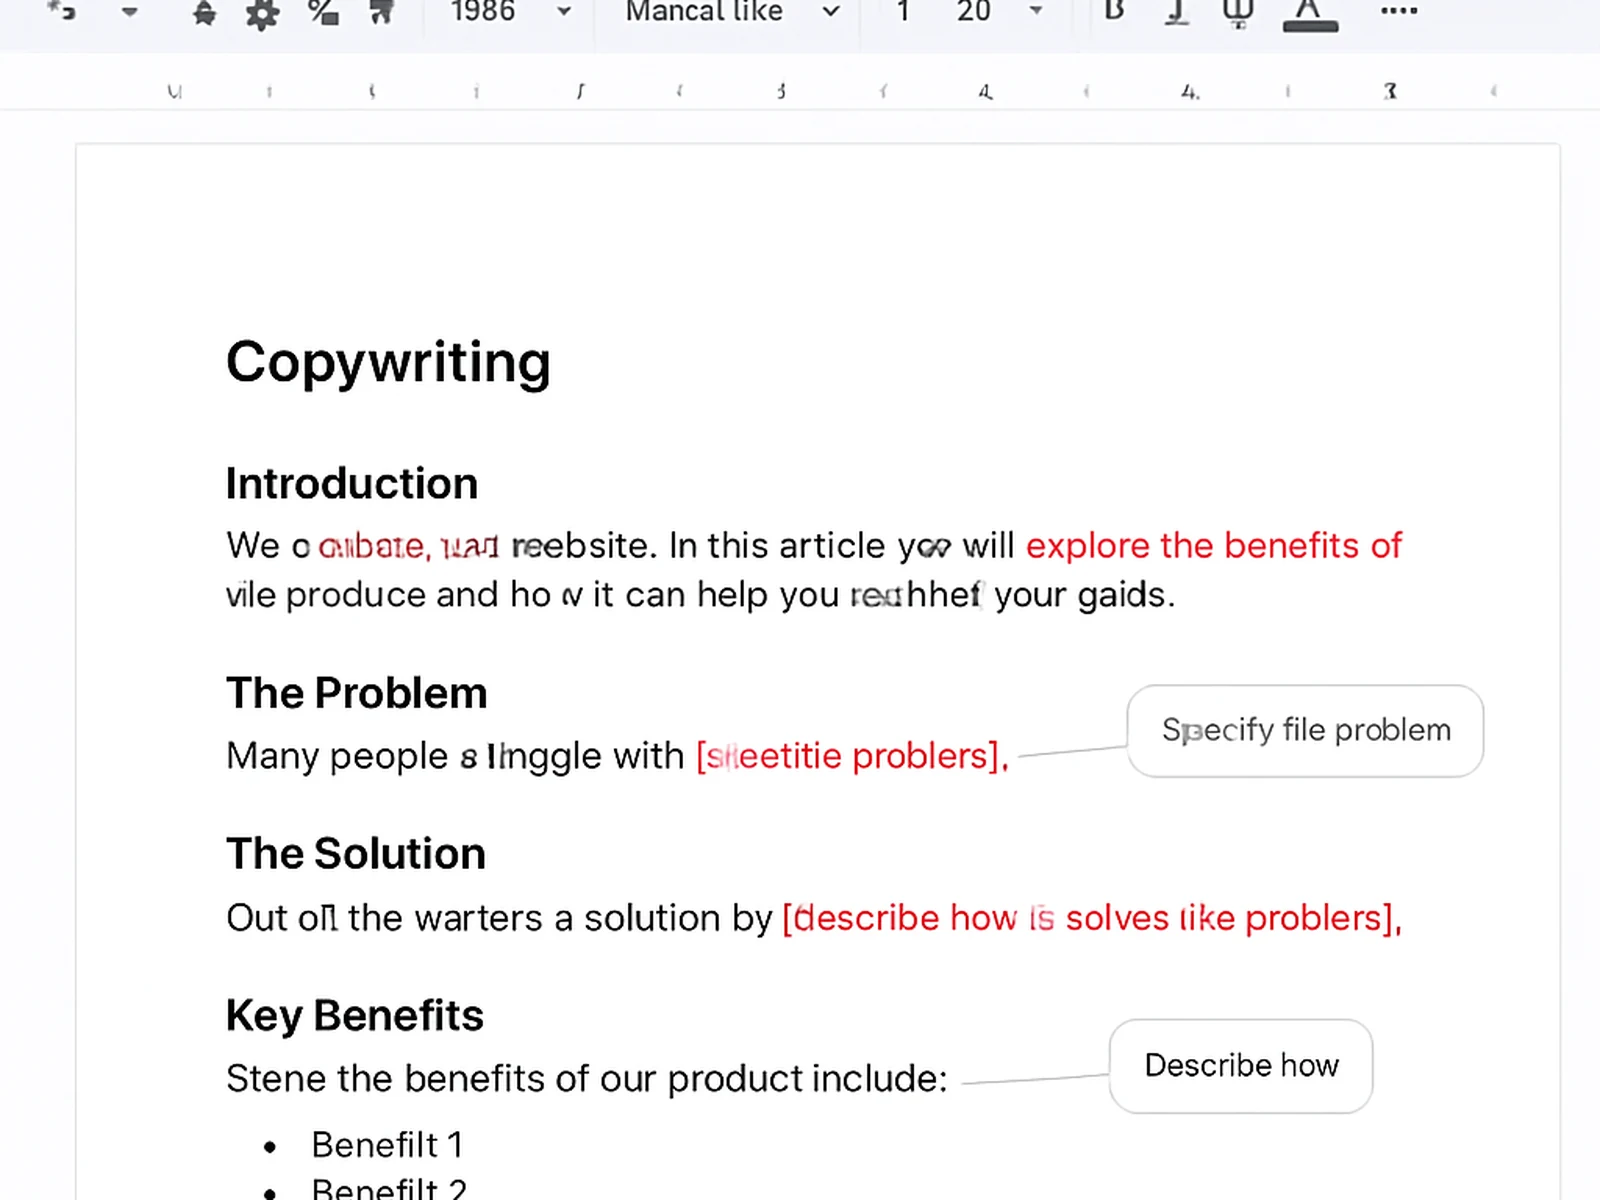The height and width of the screenshot is (1200, 1600).
Task: Click the font size field showing 20
Action: click(973, 11)
